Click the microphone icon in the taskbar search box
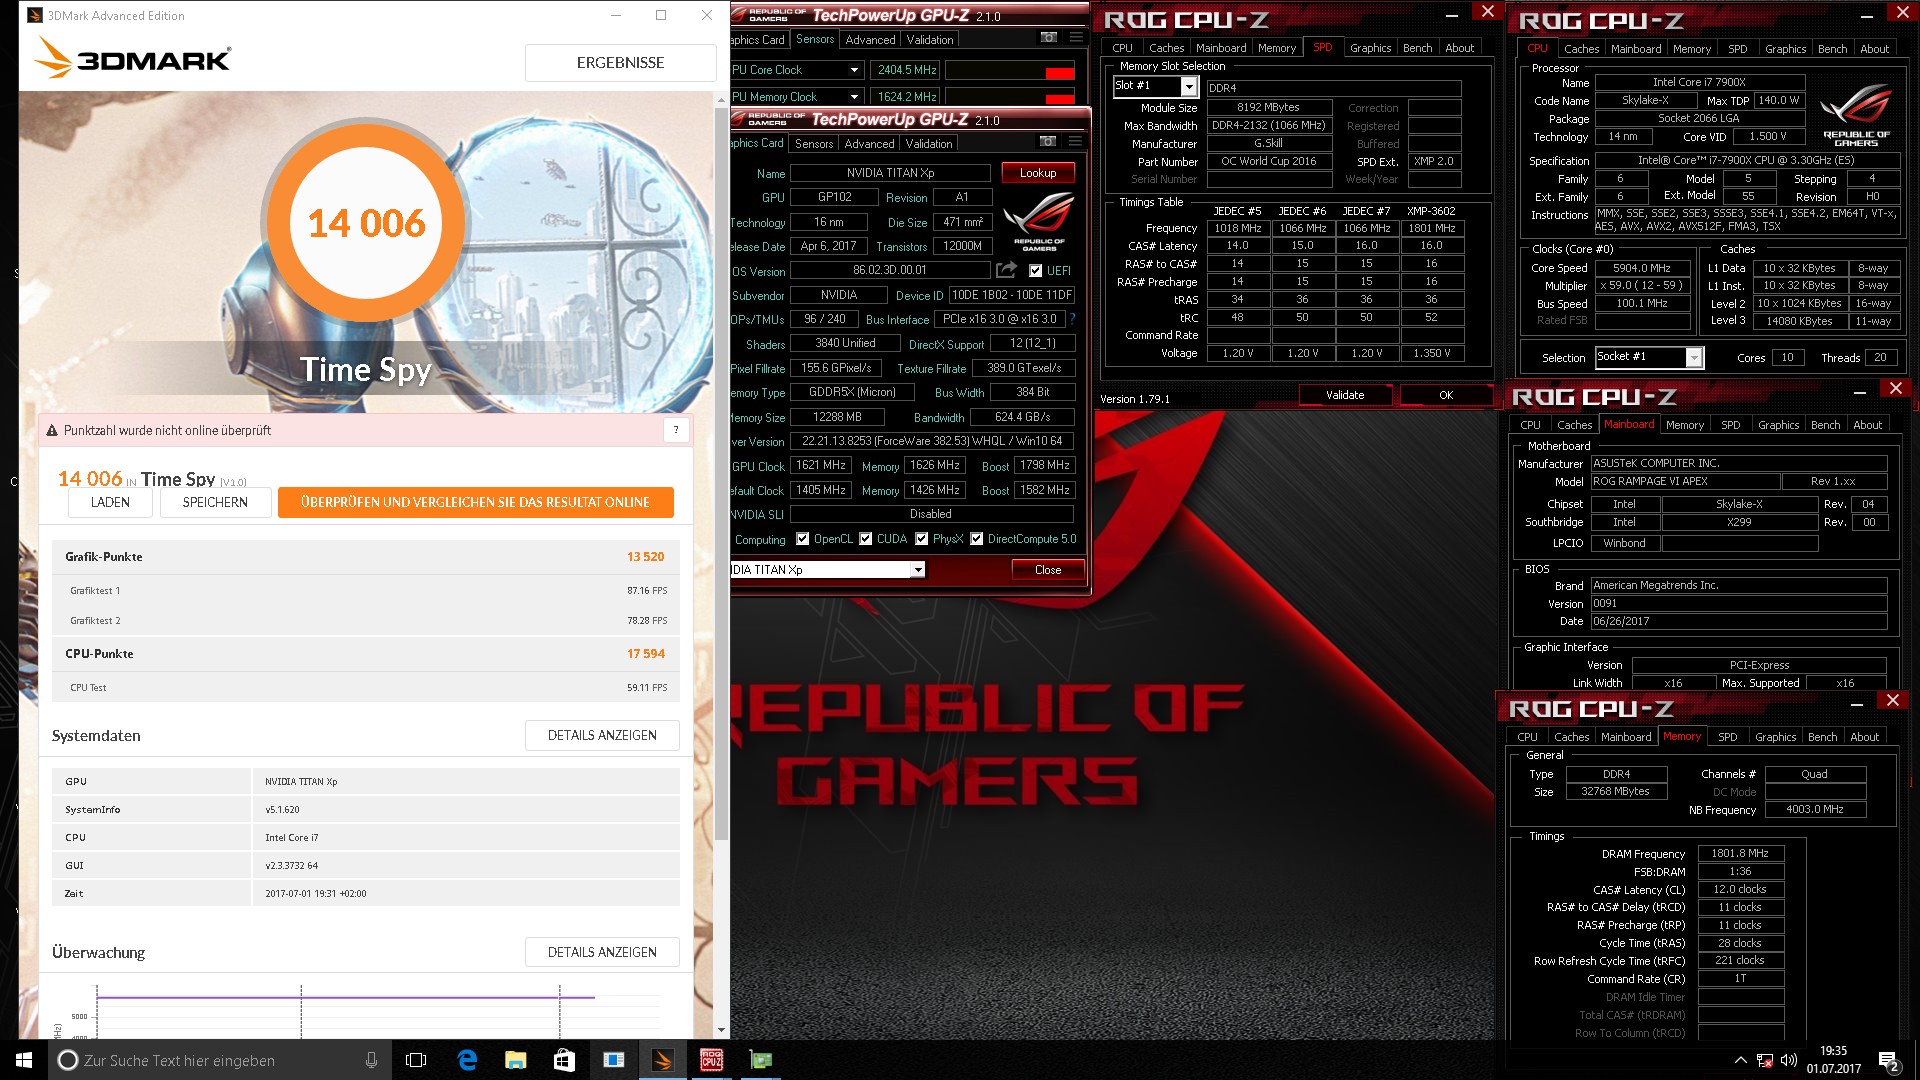 coord(371,1060)
